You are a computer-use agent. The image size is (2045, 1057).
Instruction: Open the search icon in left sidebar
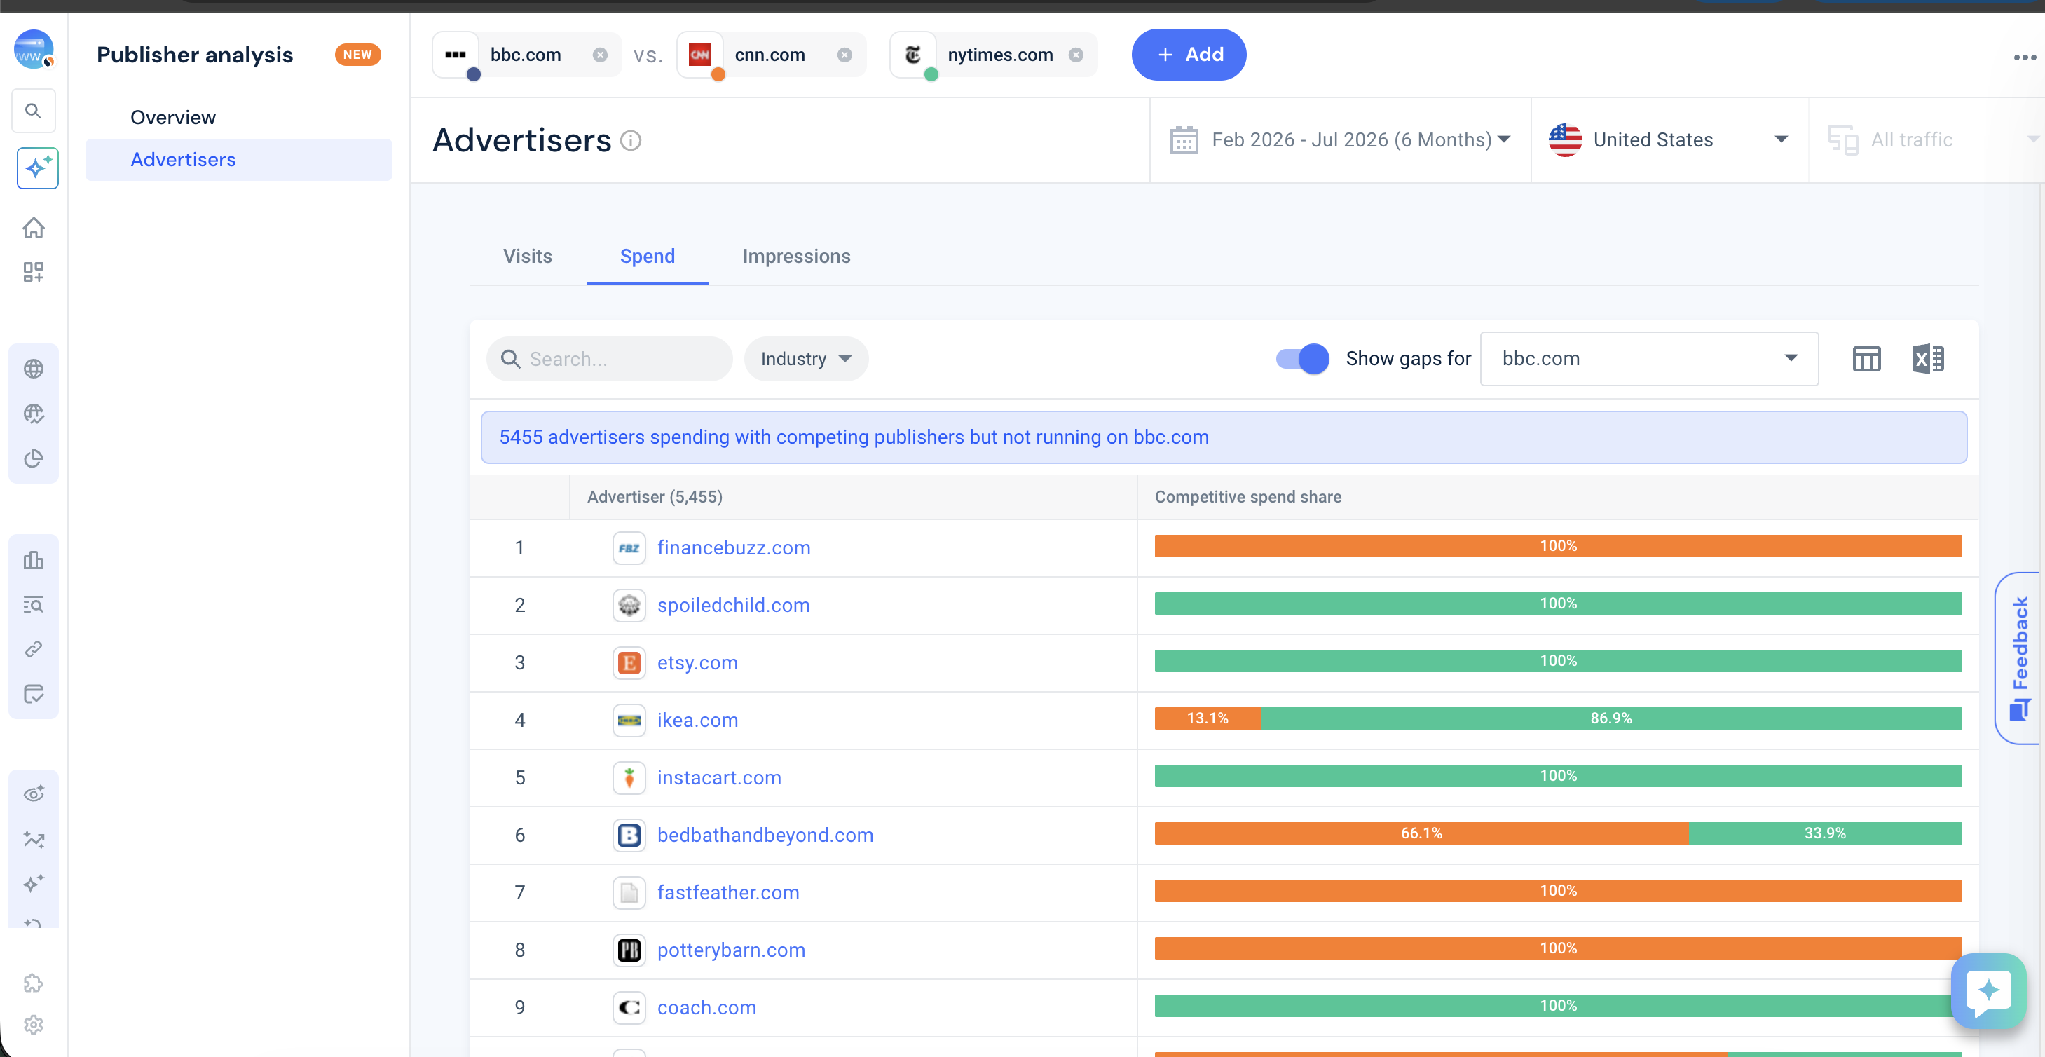(33, 111)
